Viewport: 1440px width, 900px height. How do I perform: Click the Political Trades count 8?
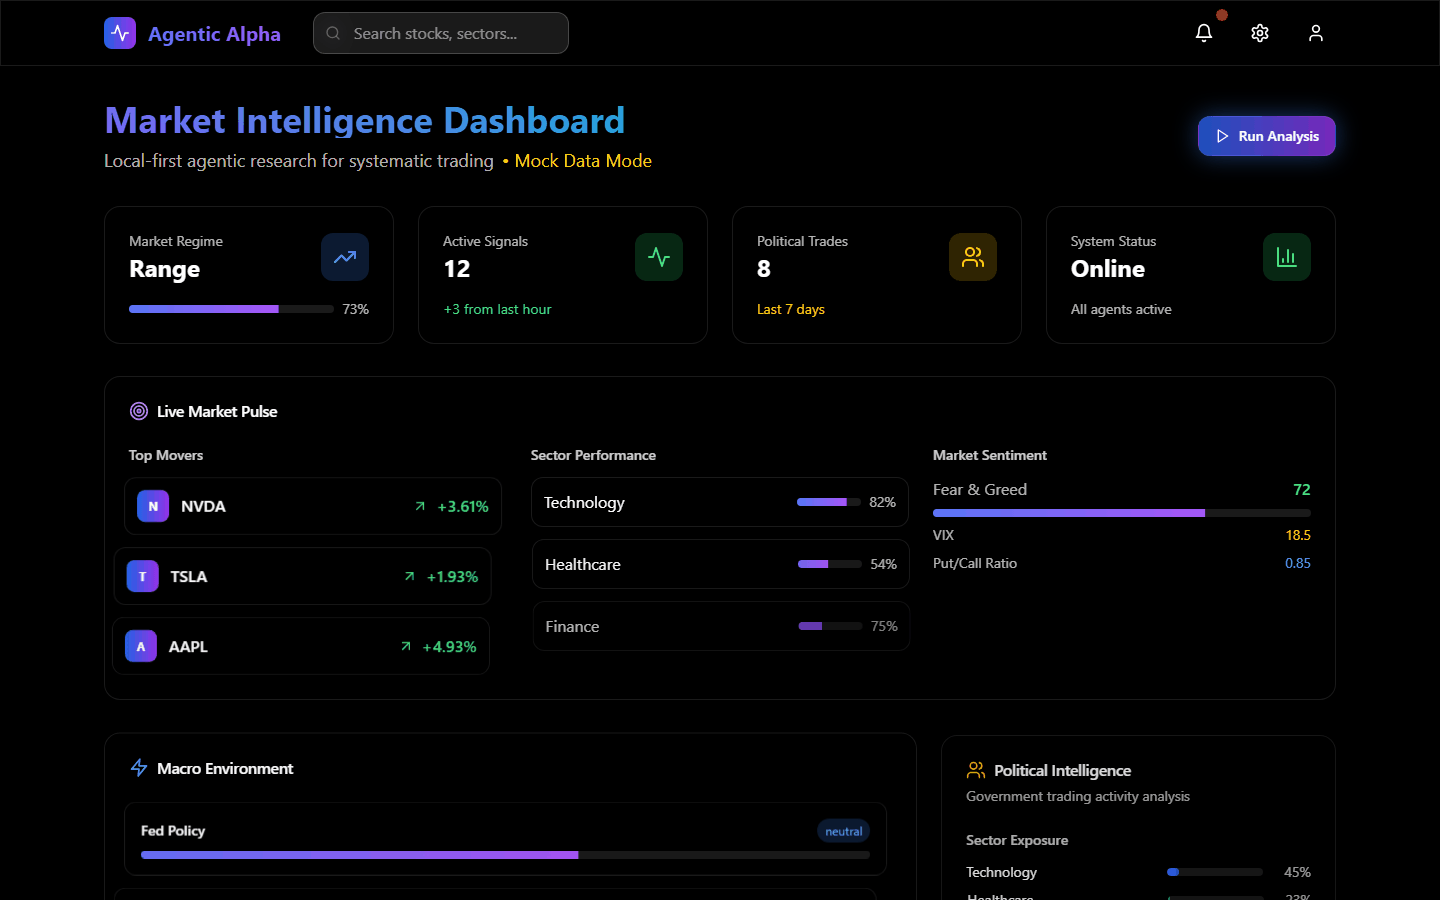coord(764,269)
